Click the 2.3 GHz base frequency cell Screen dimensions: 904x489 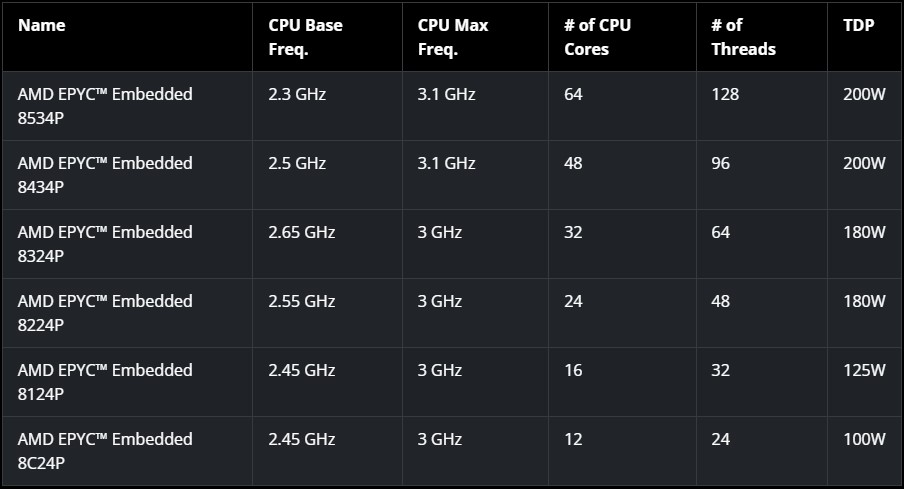coord(297,95)
